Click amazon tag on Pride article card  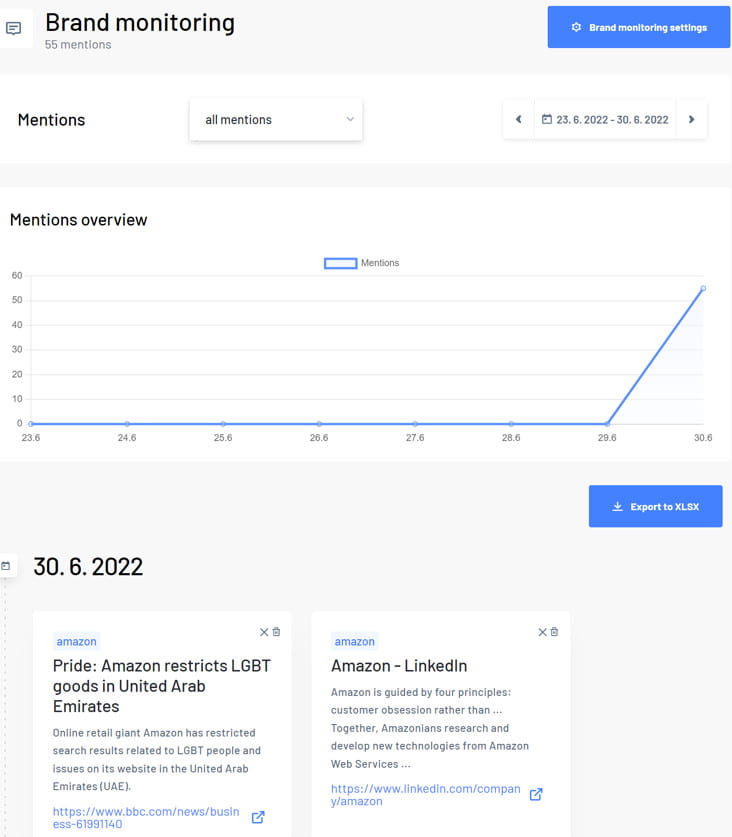click(x=76, y=641)
